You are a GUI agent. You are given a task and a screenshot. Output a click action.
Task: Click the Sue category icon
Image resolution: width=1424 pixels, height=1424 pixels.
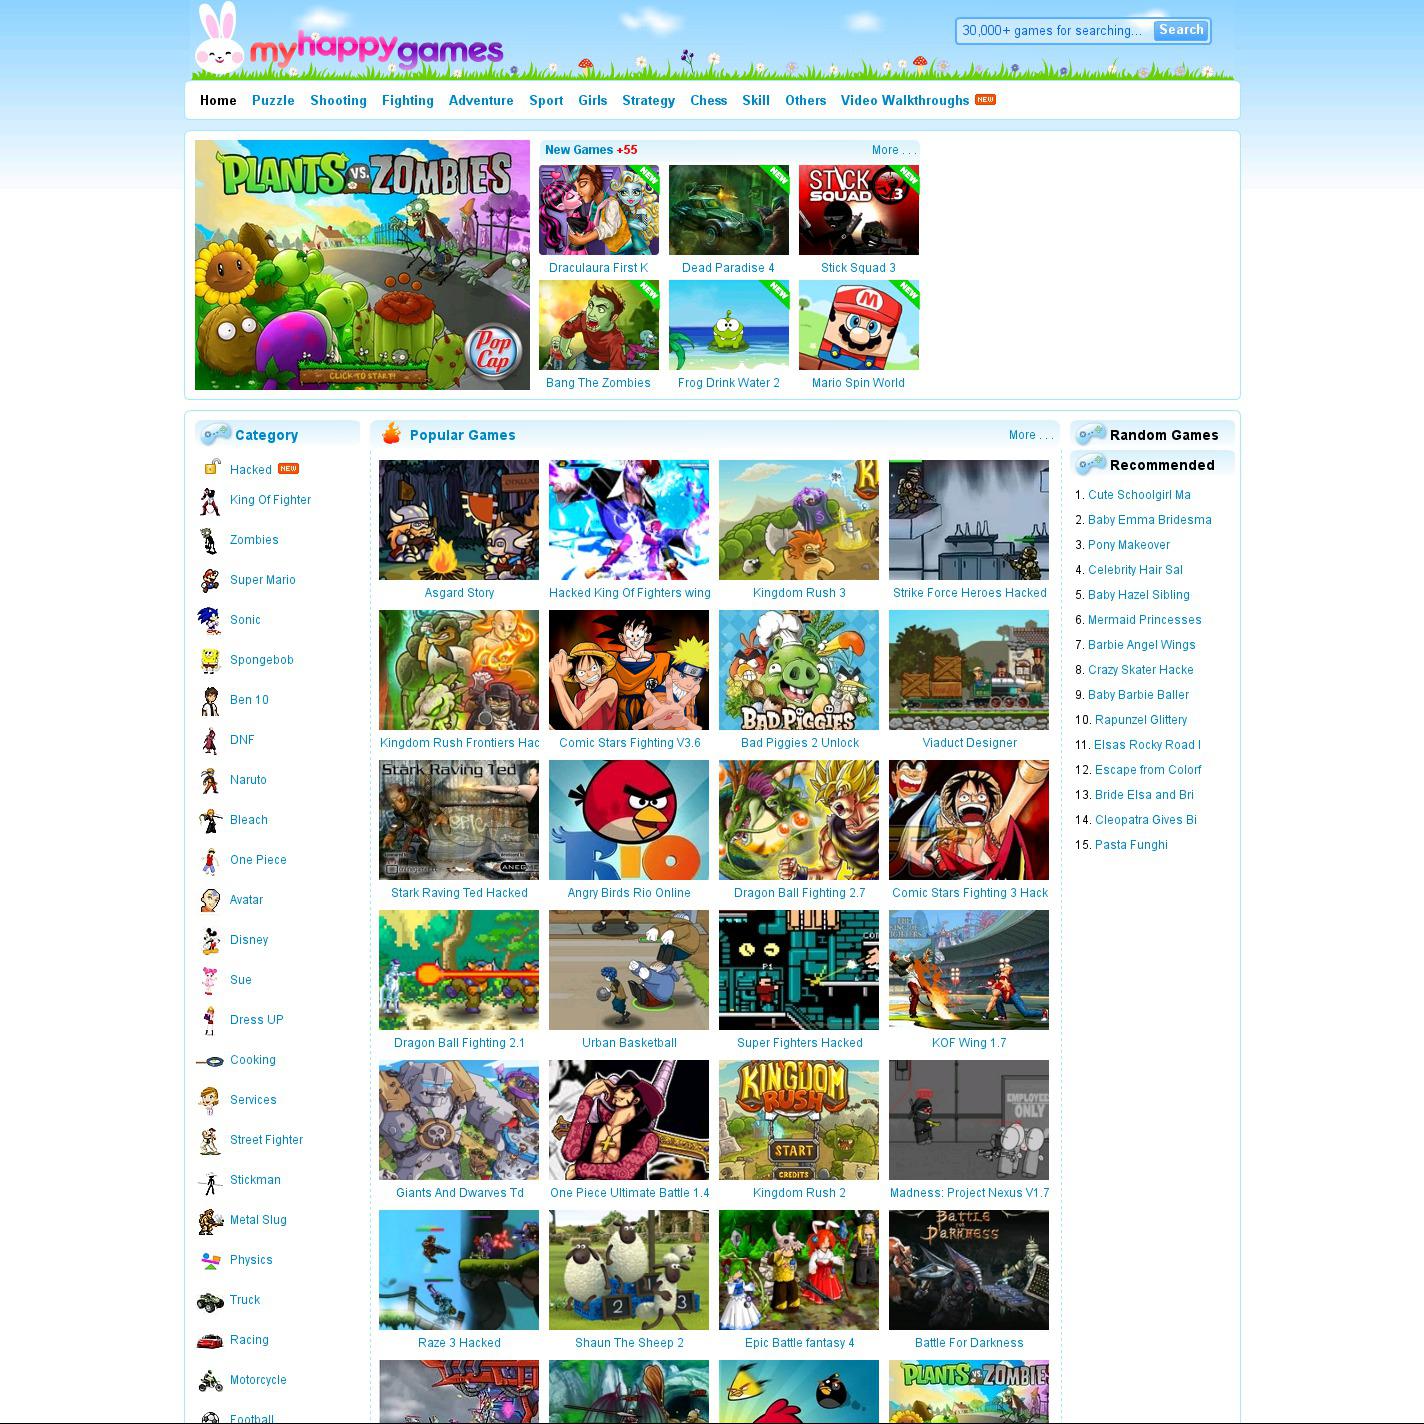[209, 980]
